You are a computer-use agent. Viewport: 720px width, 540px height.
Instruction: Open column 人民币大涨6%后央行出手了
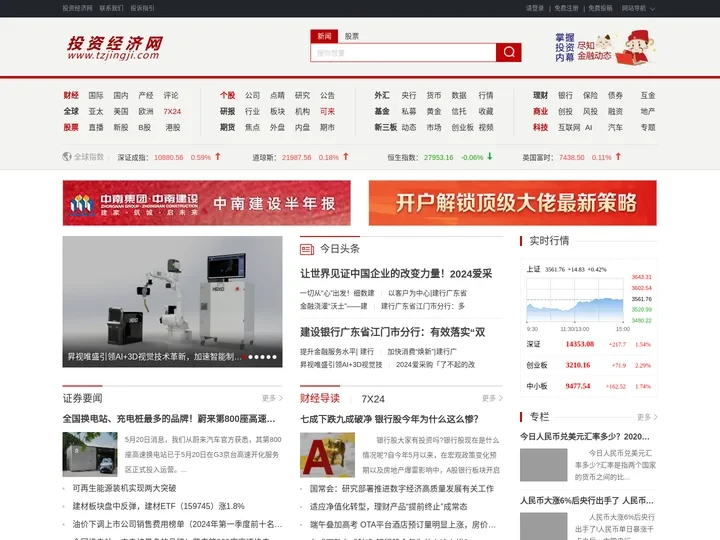(x=586, y=501)
